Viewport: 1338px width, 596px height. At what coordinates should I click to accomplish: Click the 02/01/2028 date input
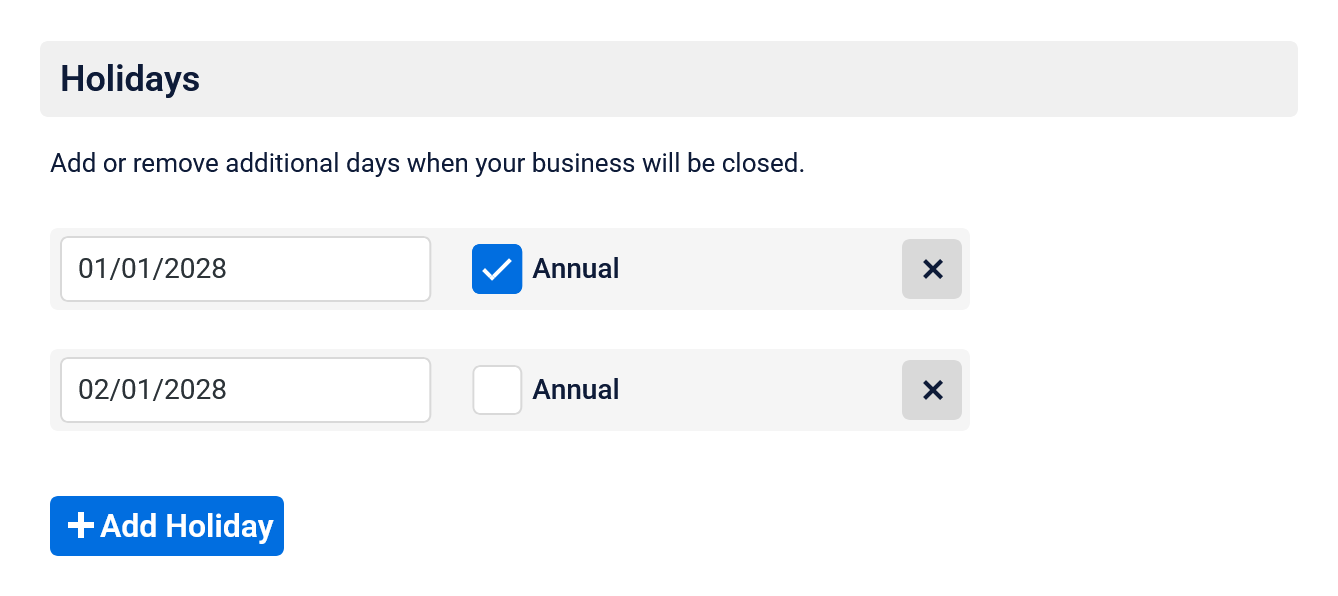245,390
